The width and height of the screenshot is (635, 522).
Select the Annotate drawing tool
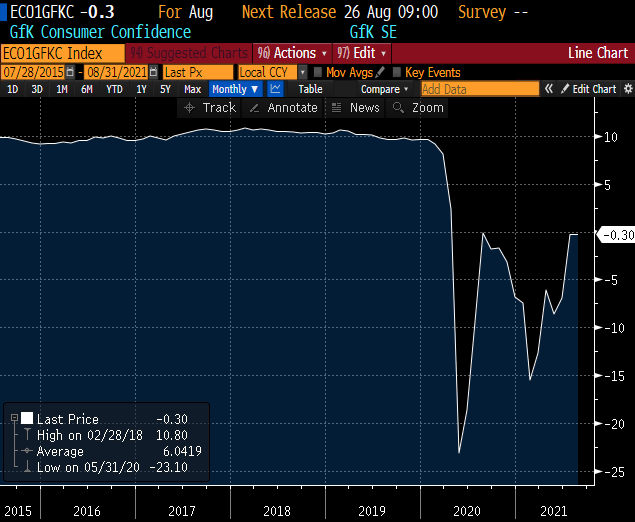click(283, 107)
